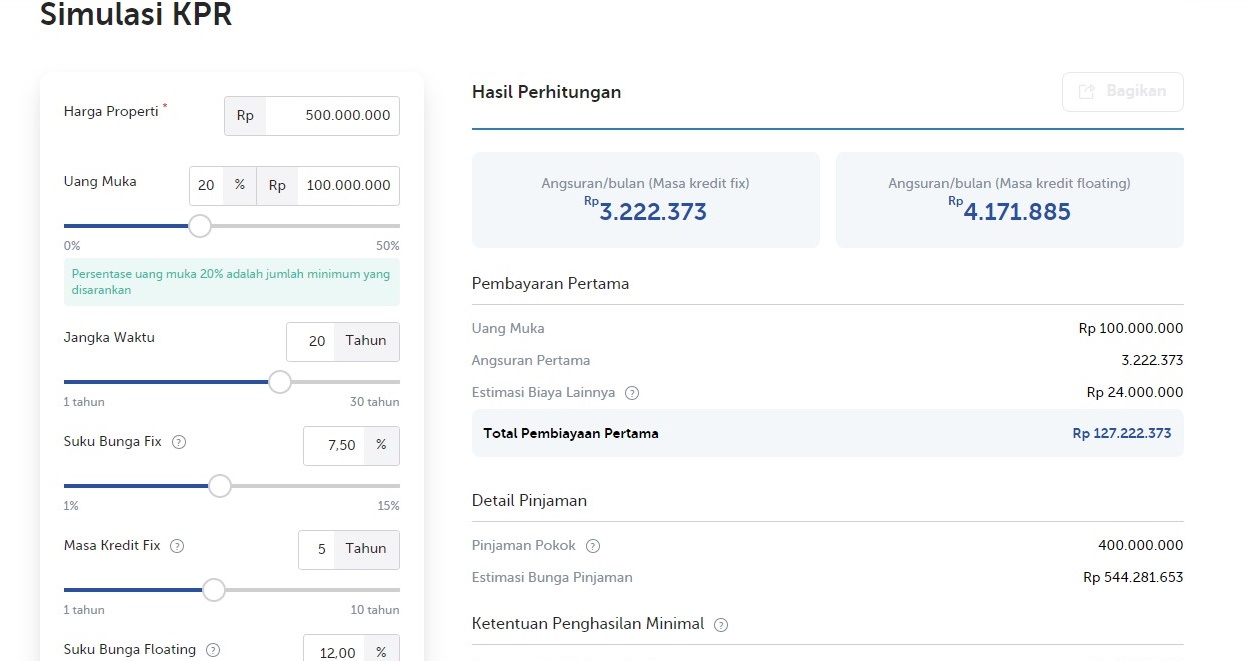Select the Jangka Waktu year input field
This screenshot has width=1249, height=661.
[315, 341]
